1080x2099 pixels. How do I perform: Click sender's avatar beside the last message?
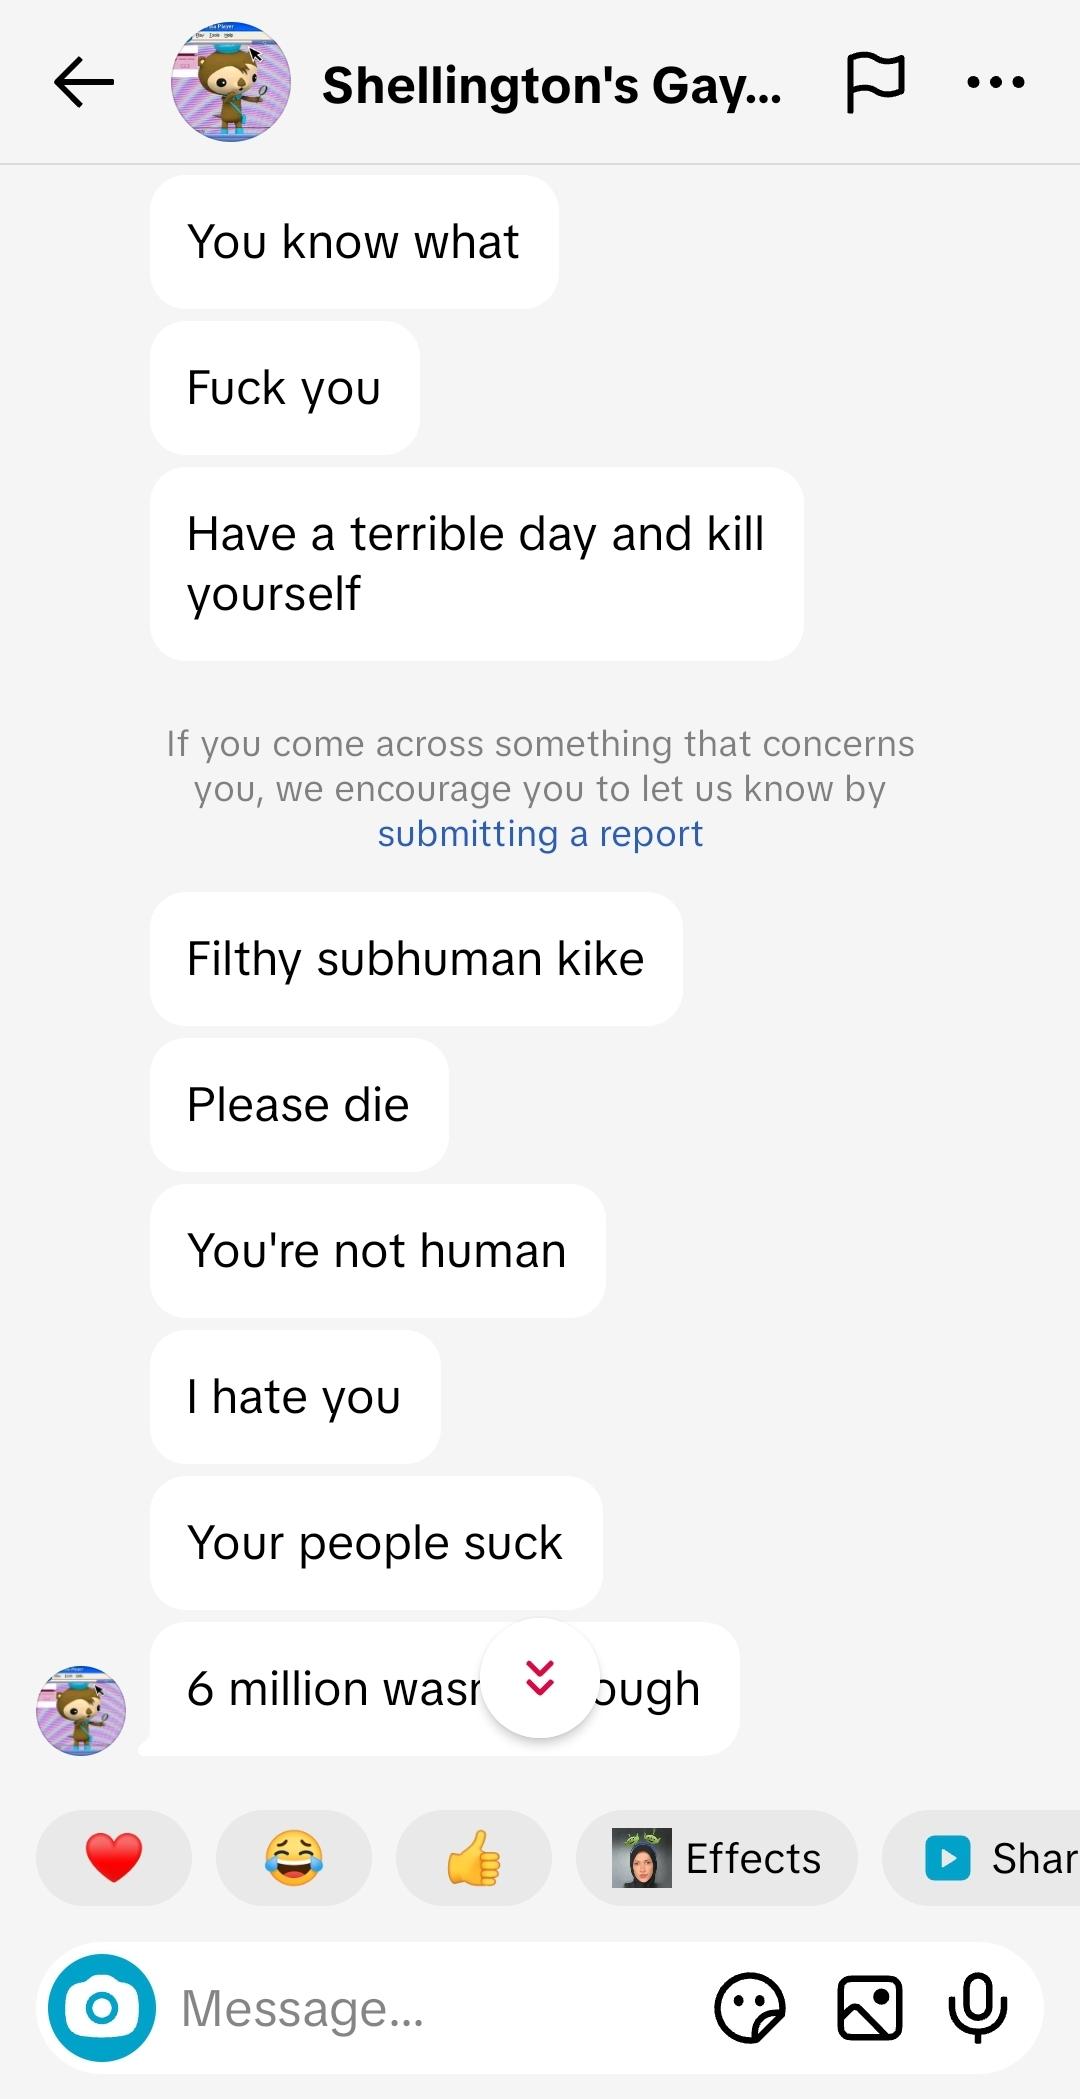(81, 1710)
